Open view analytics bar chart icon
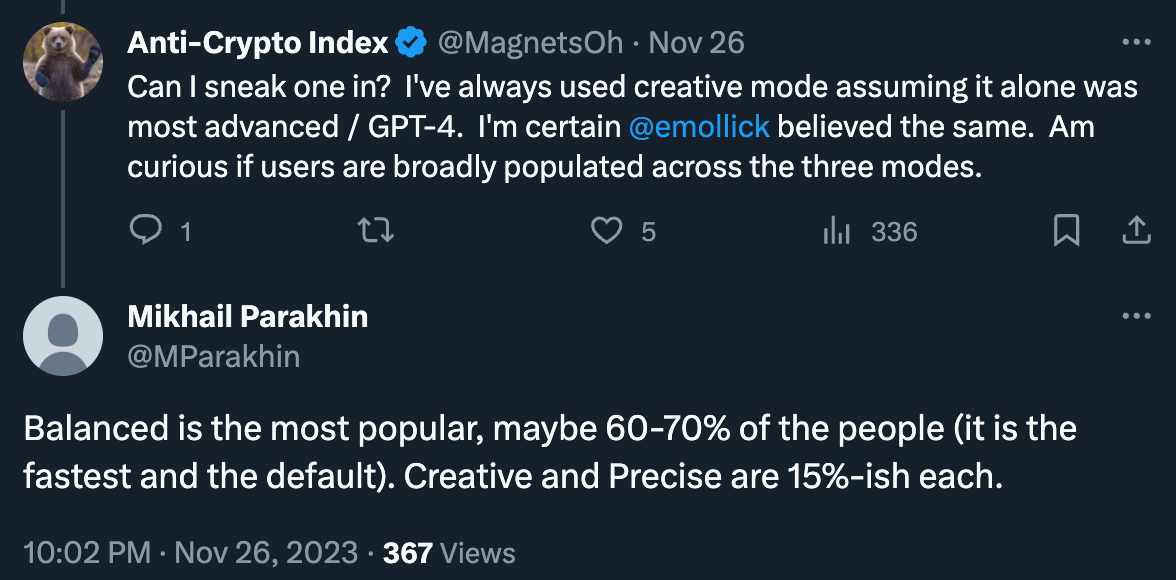This screenshot has height=580, width=1176. pos(835,232)
